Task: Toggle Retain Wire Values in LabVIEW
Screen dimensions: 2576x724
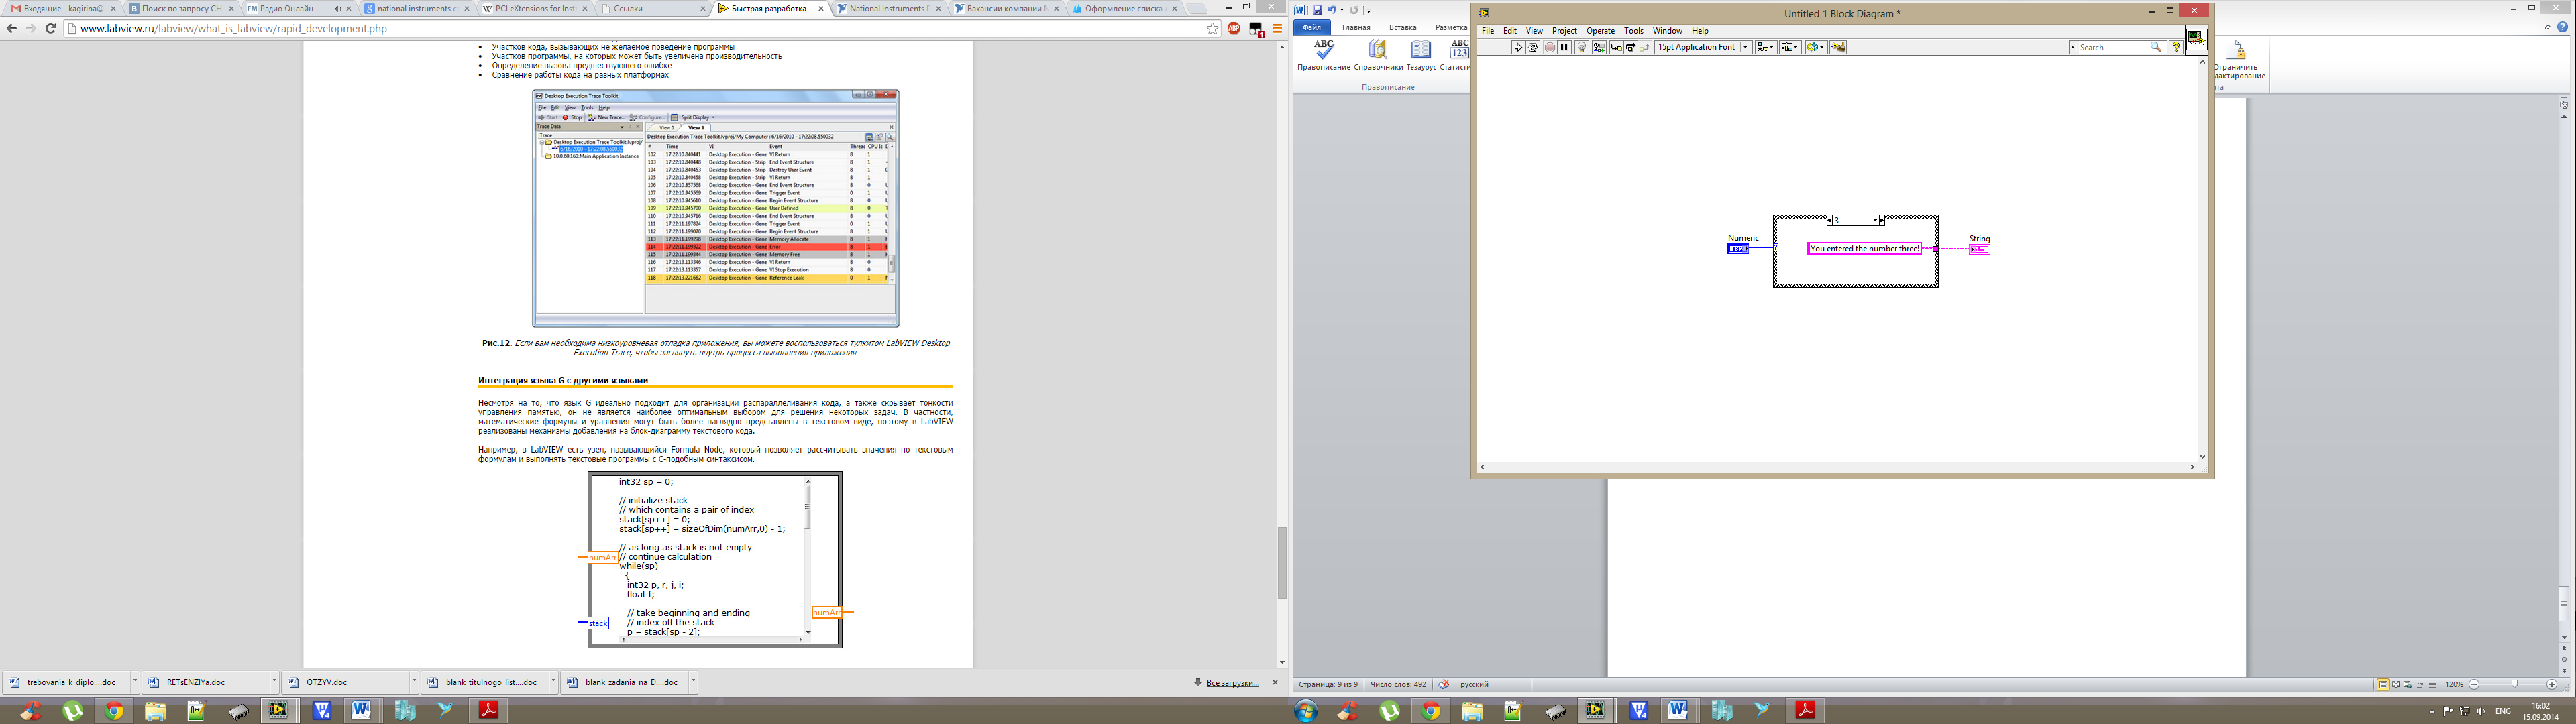Action: tap(1599, 47)
